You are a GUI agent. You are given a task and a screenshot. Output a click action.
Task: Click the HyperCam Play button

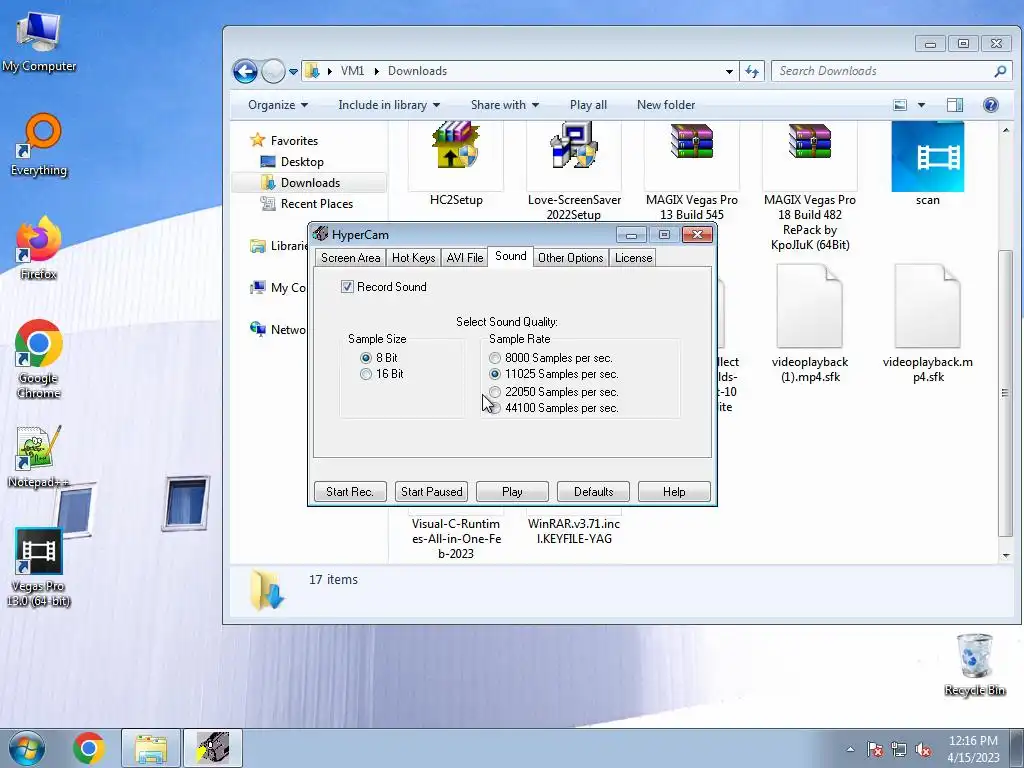[512, 492]
